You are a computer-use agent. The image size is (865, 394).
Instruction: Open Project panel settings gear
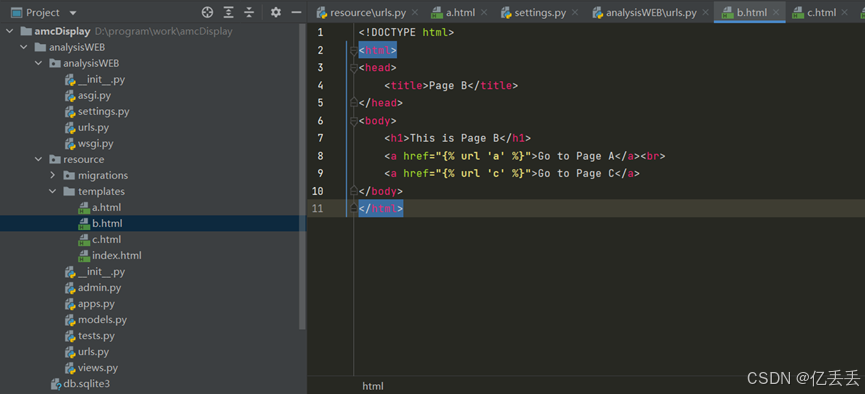[x=276, y=12]
